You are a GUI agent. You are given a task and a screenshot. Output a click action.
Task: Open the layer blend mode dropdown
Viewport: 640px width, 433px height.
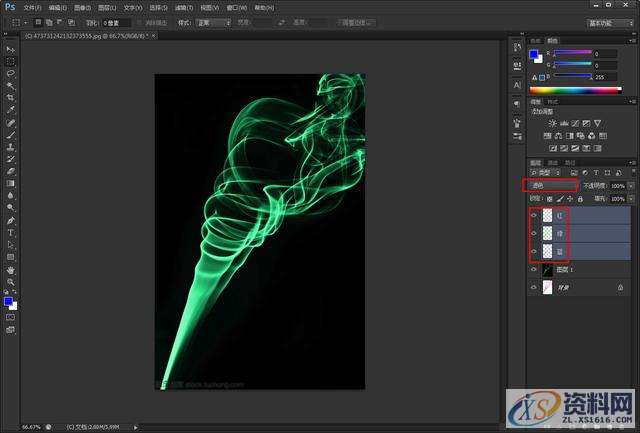552,186
